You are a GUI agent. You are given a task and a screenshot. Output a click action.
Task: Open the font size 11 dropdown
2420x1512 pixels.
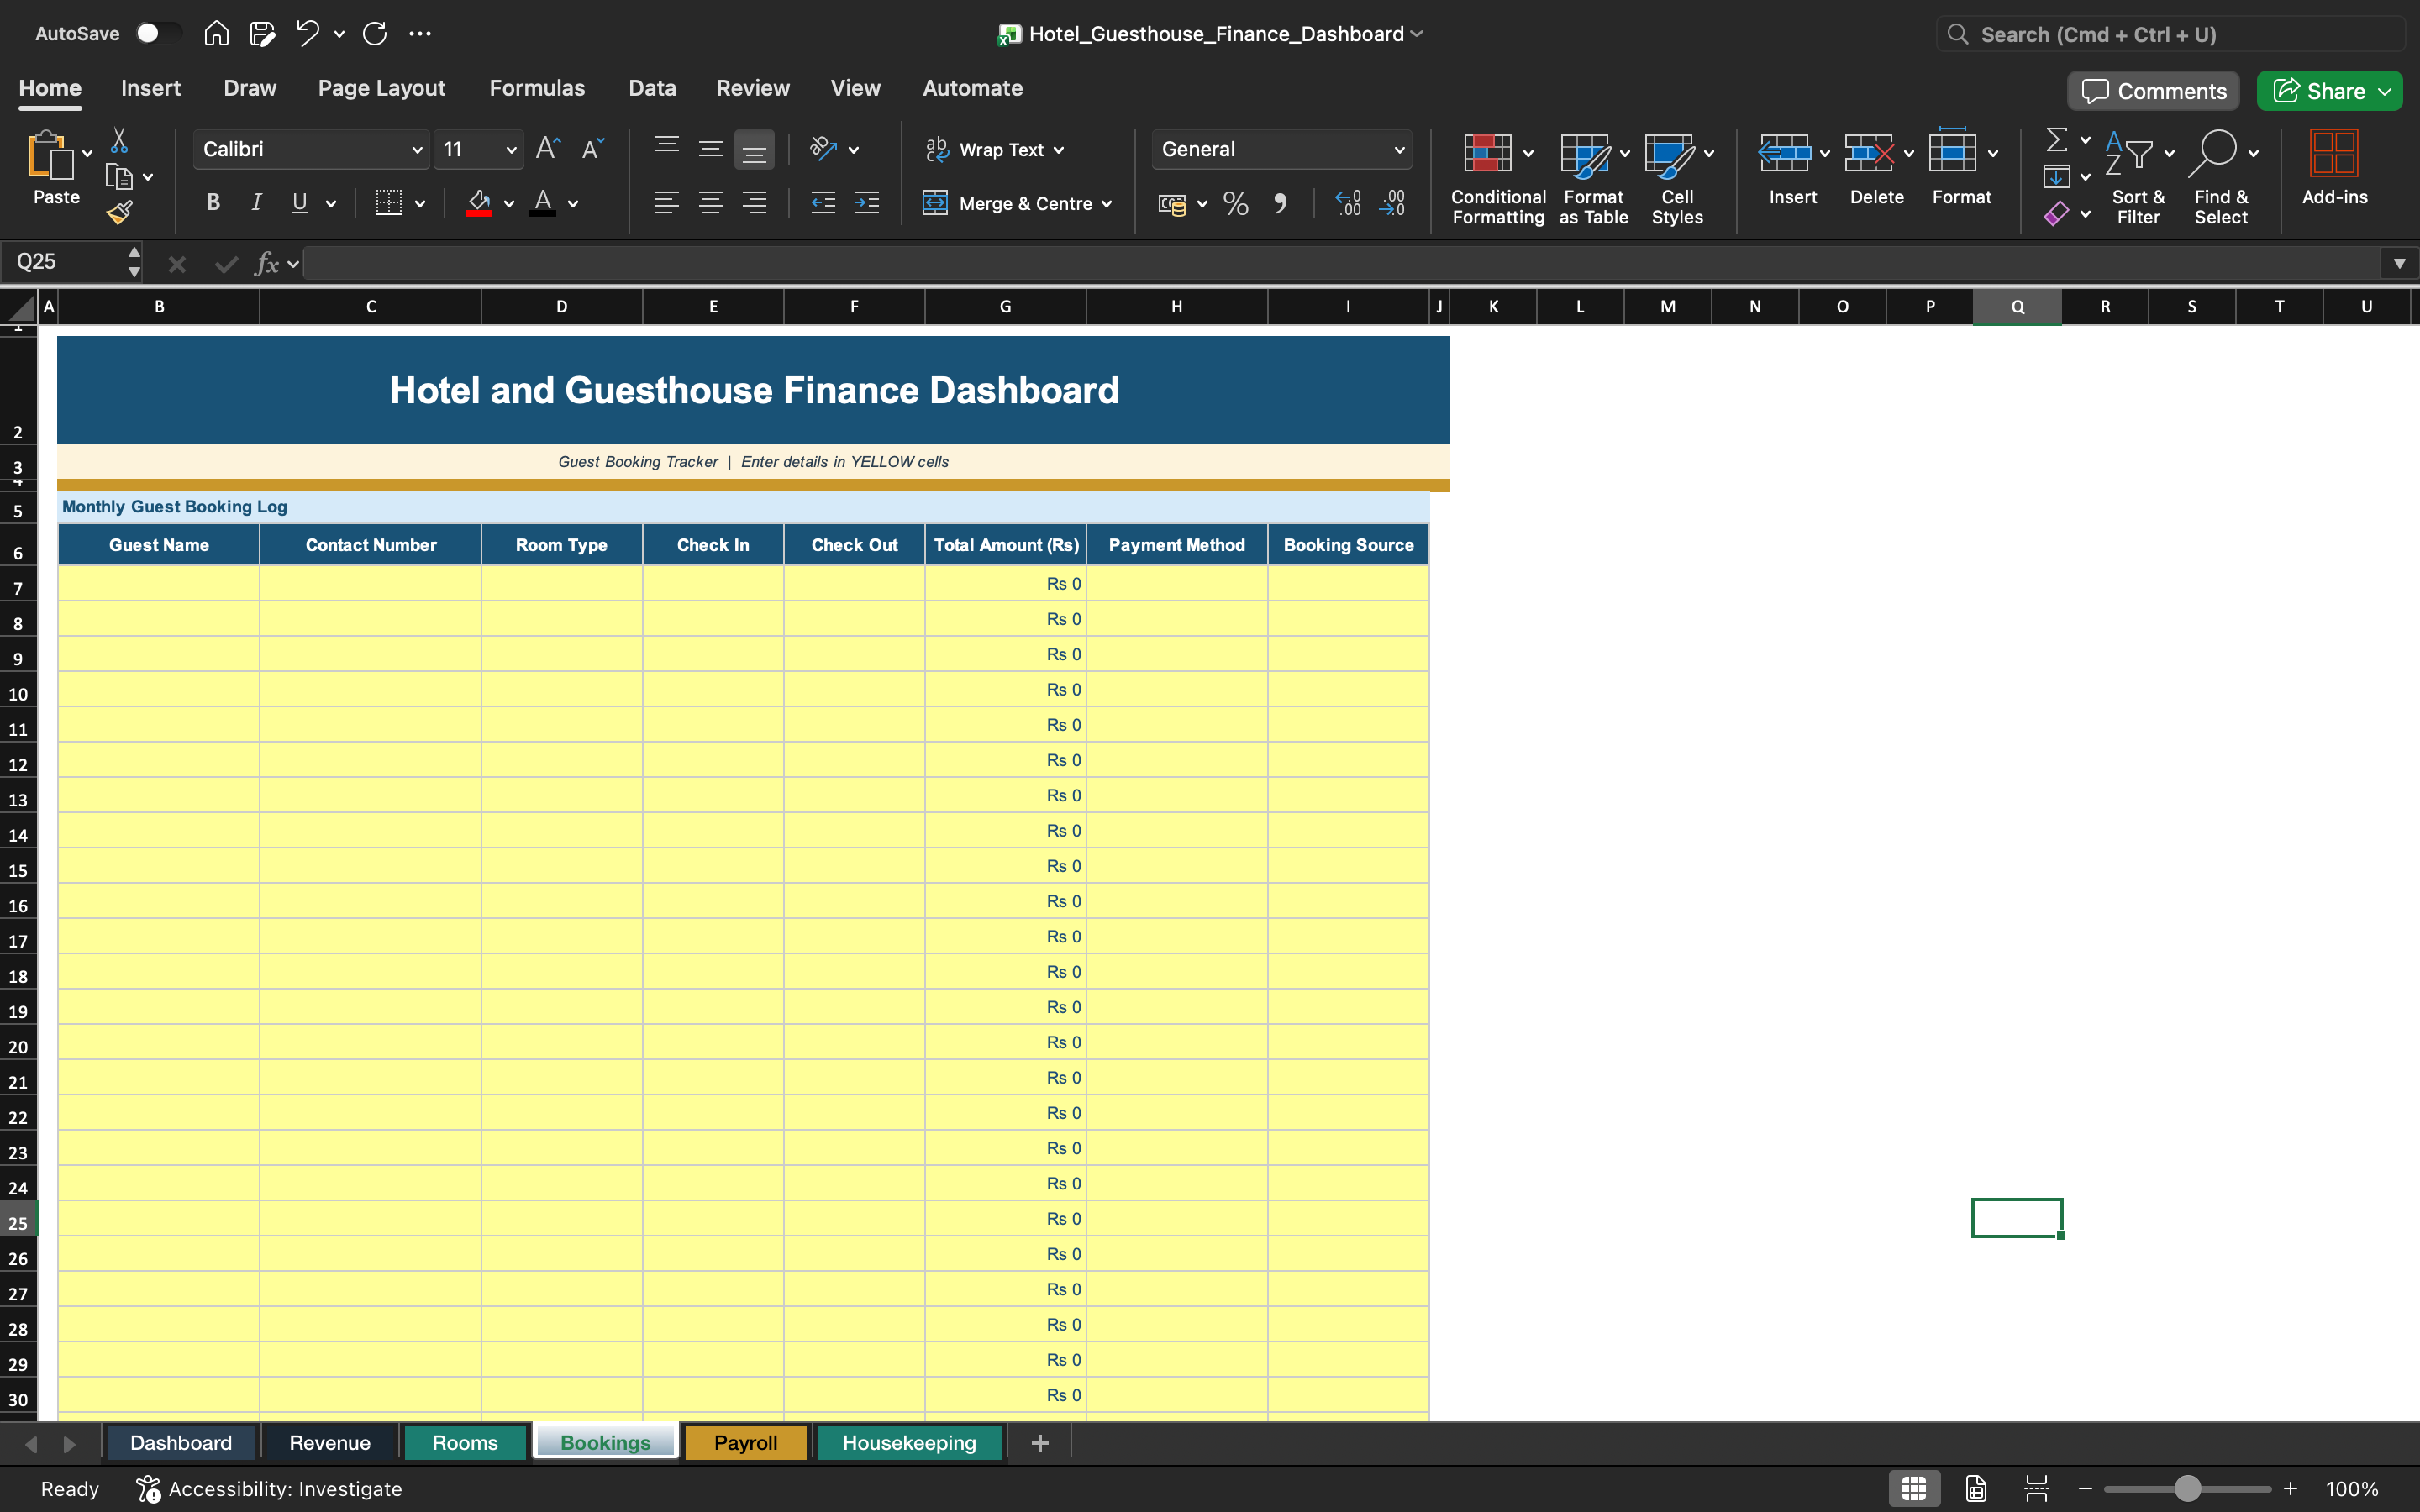click(511, 150)
